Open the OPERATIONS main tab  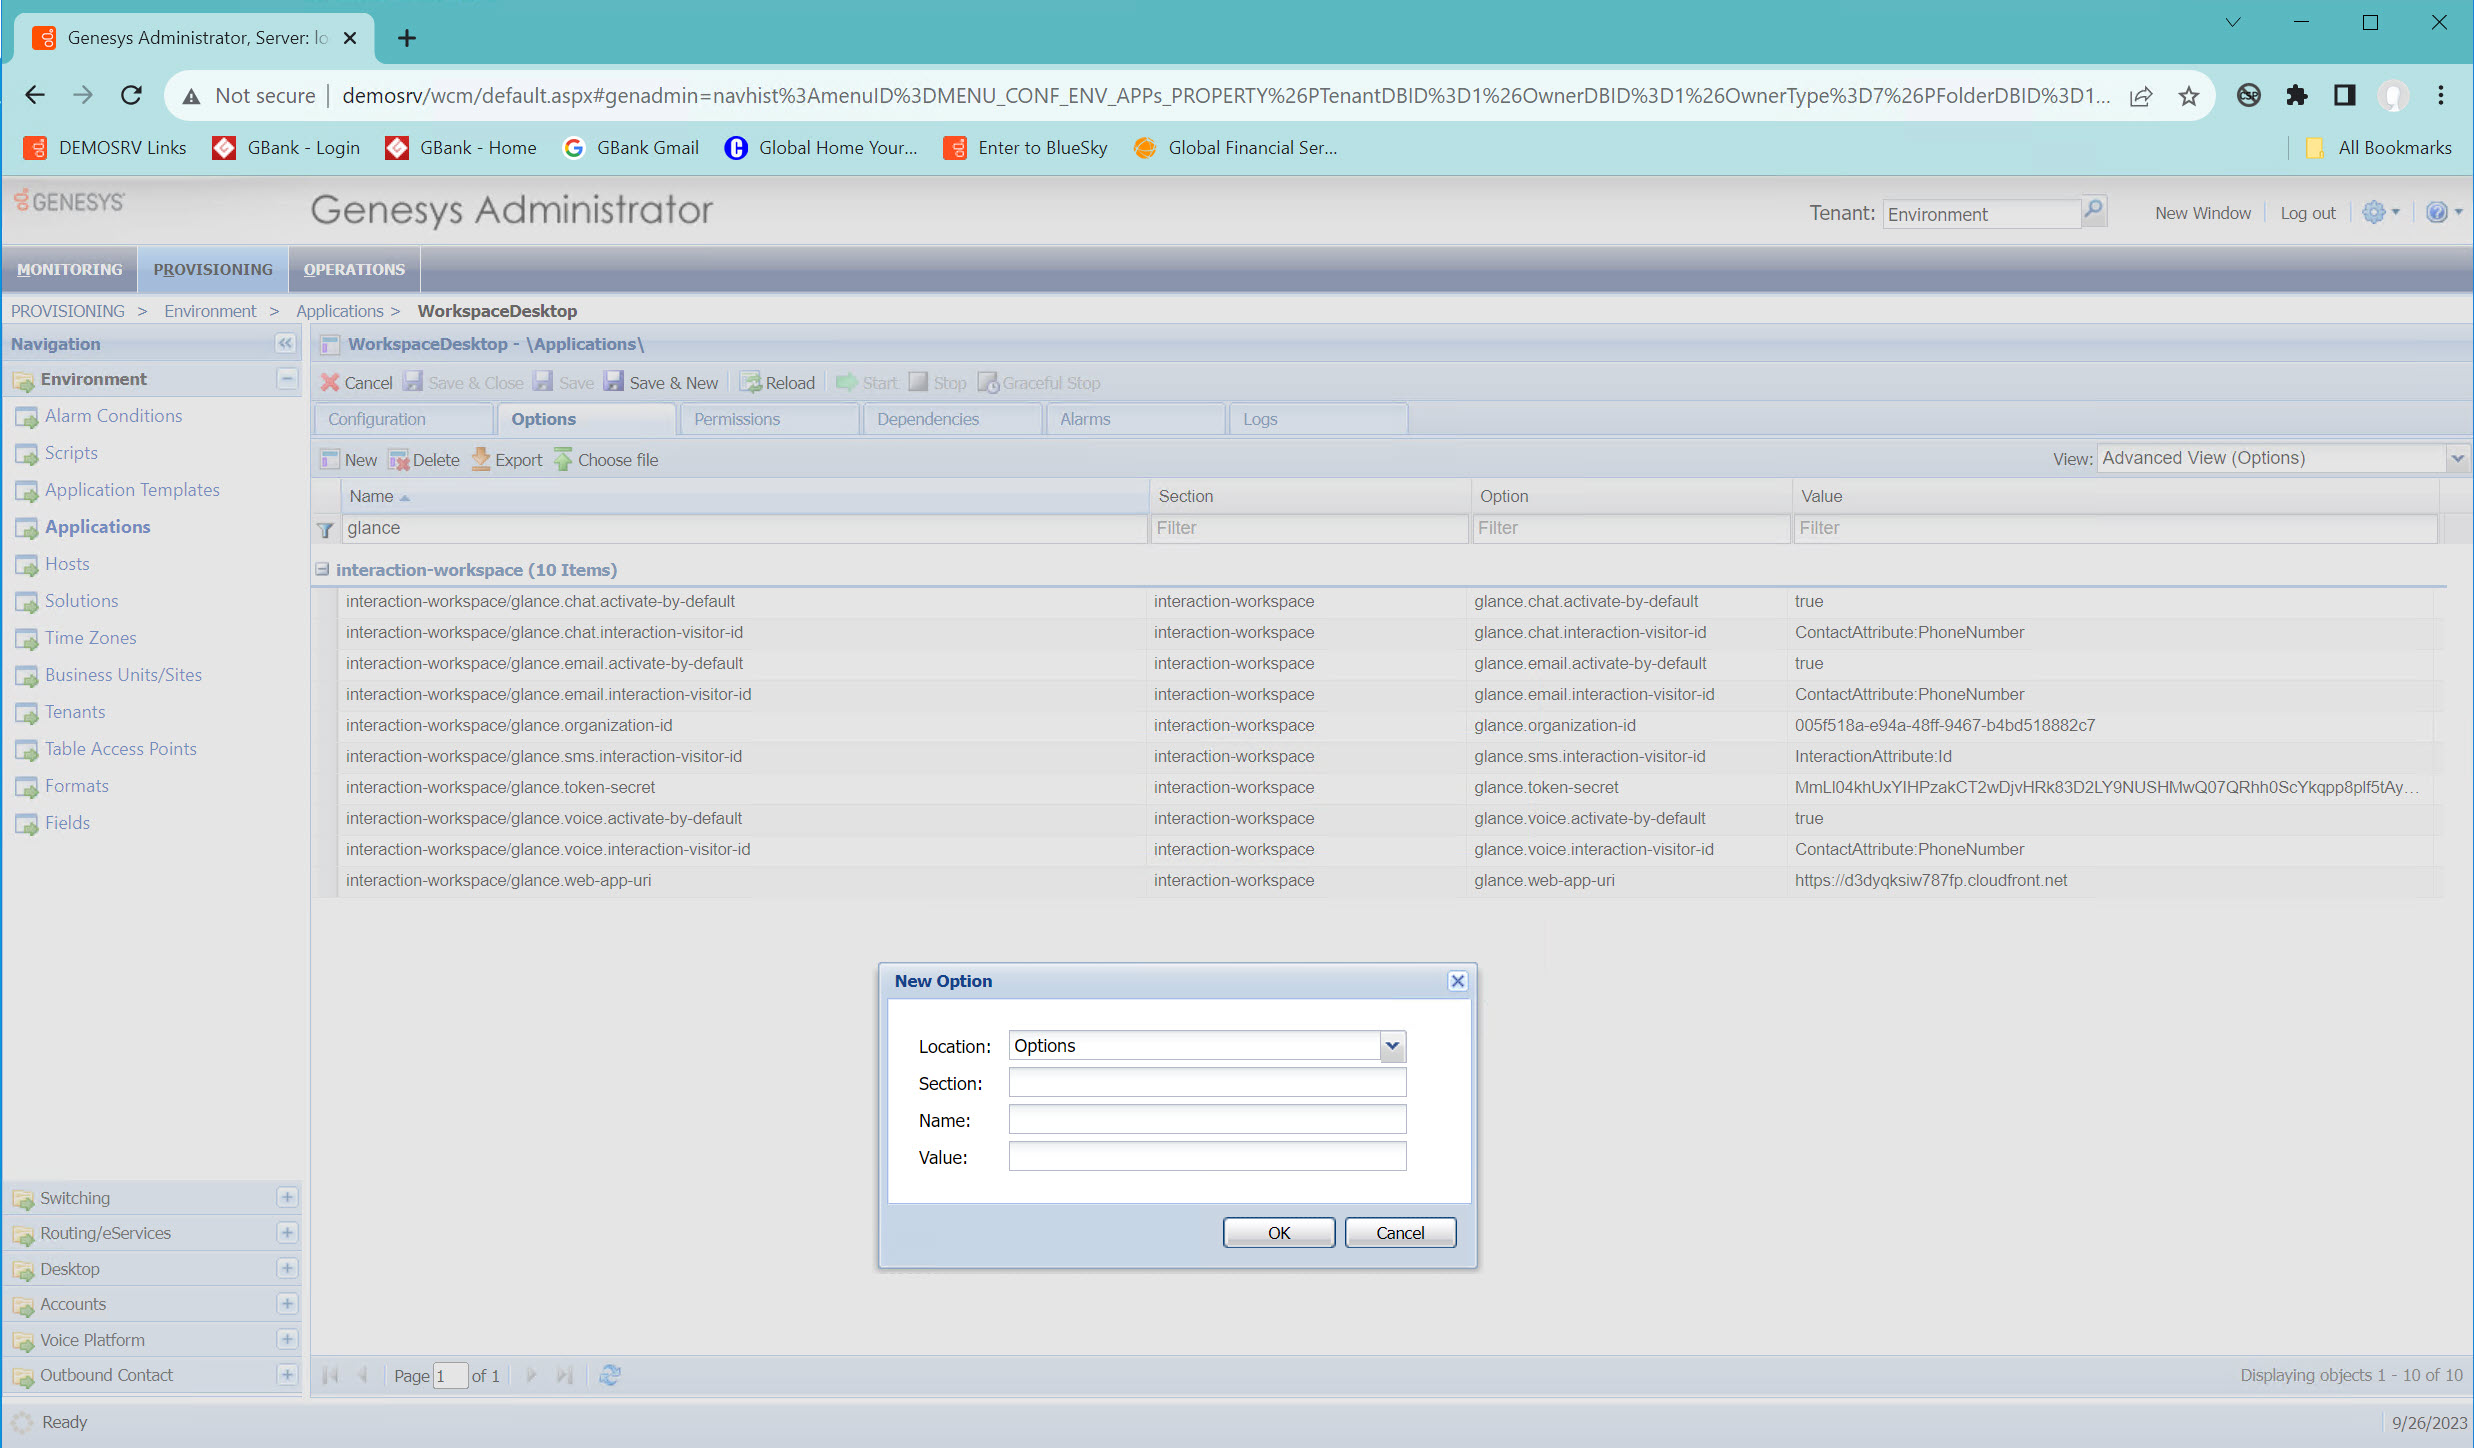pyautogui.click(x=354, y=269)
